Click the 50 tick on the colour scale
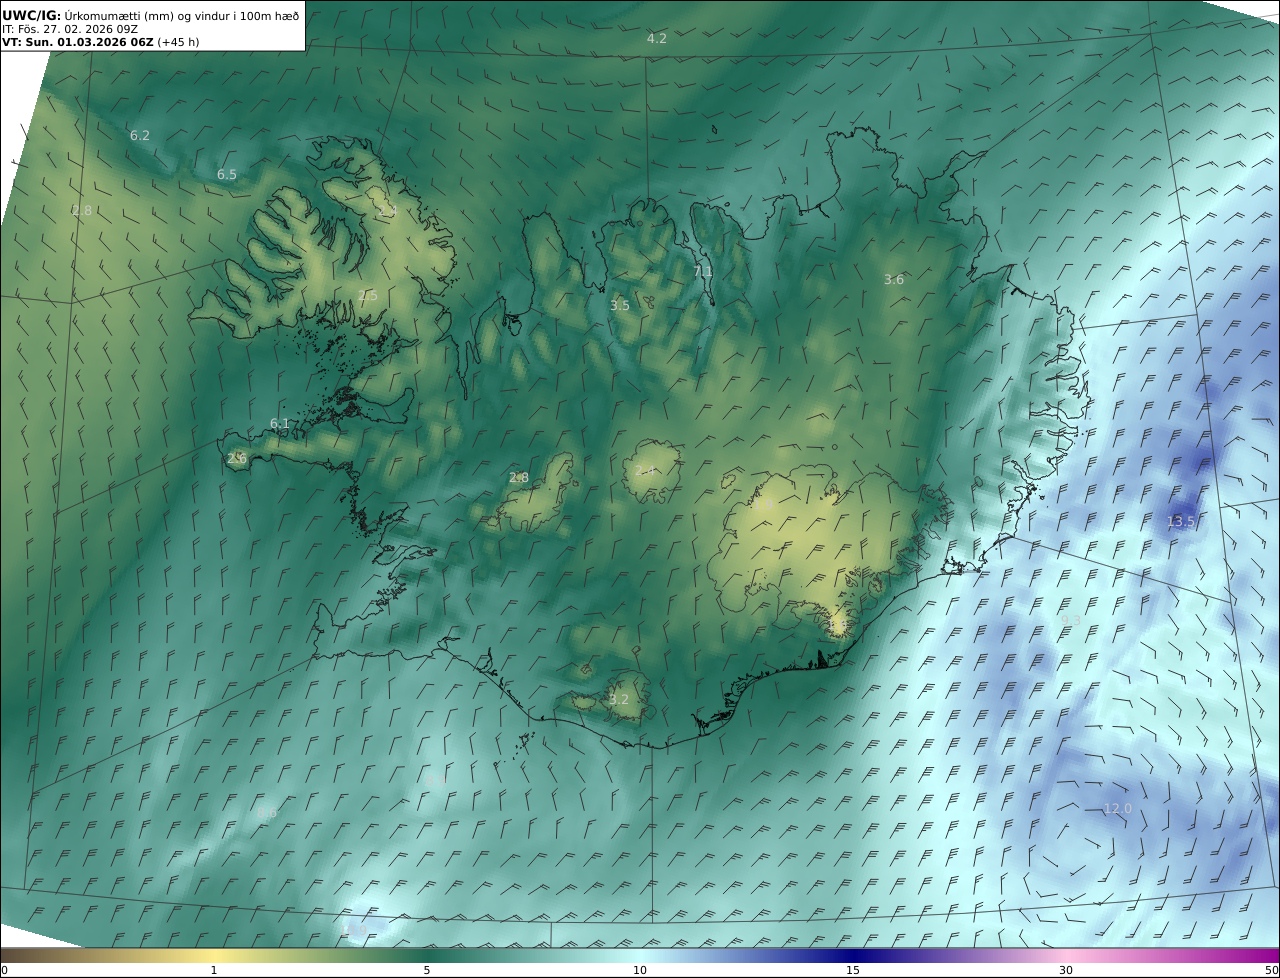 coord(1272,970)
